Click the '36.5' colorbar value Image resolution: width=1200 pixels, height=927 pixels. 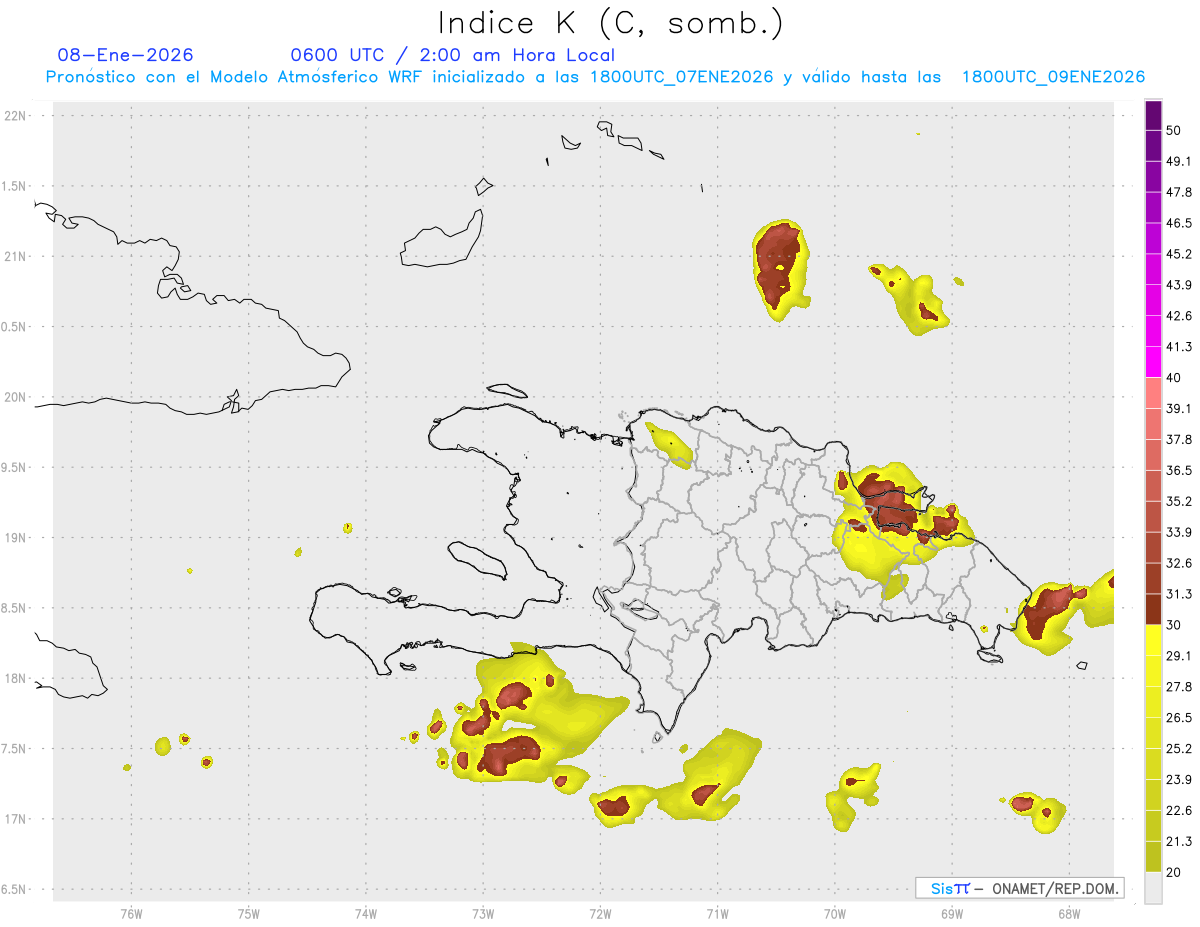1179,470
